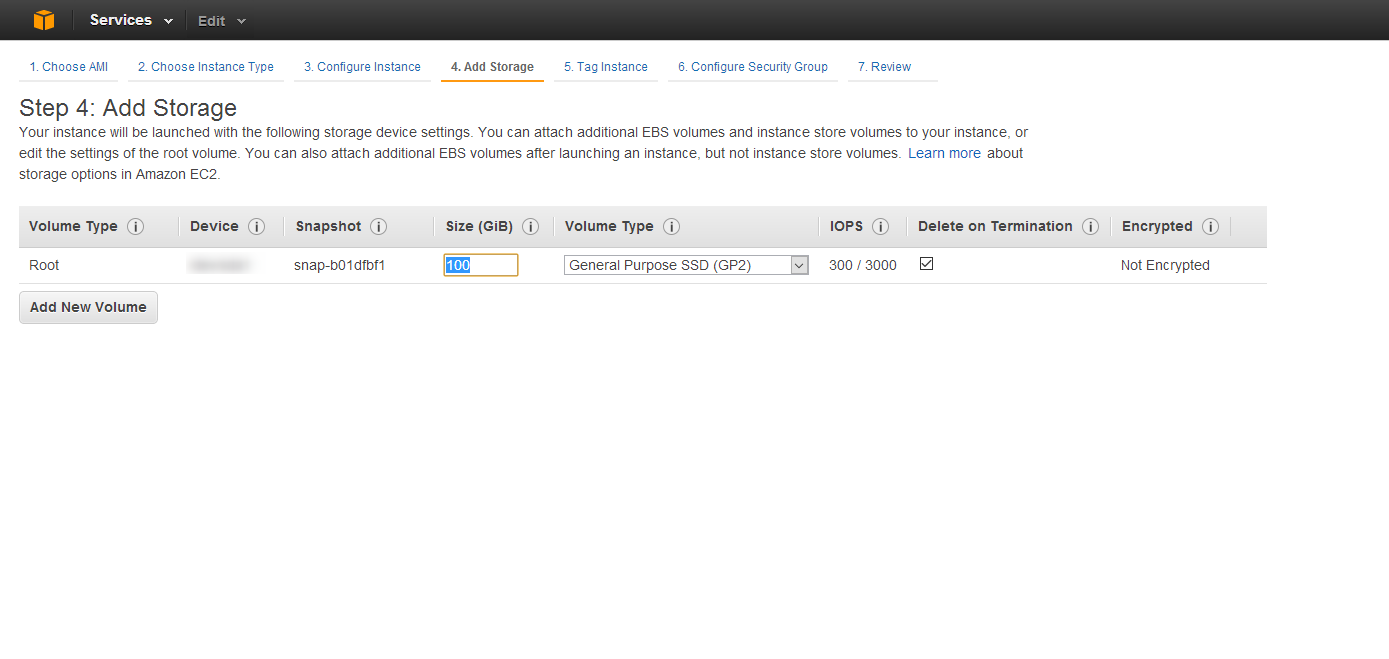Click the AWS home cube icon
The width and height of the screenshot is (1389, 659).
click(x=42, y=19)
